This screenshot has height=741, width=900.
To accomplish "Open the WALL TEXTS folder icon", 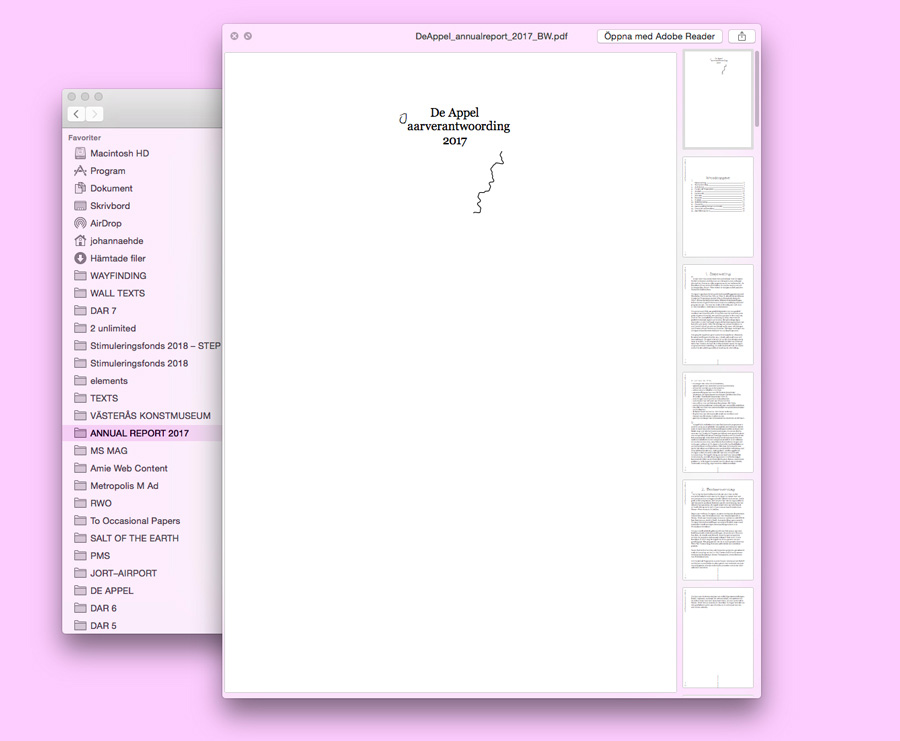I will click(80, 293).
